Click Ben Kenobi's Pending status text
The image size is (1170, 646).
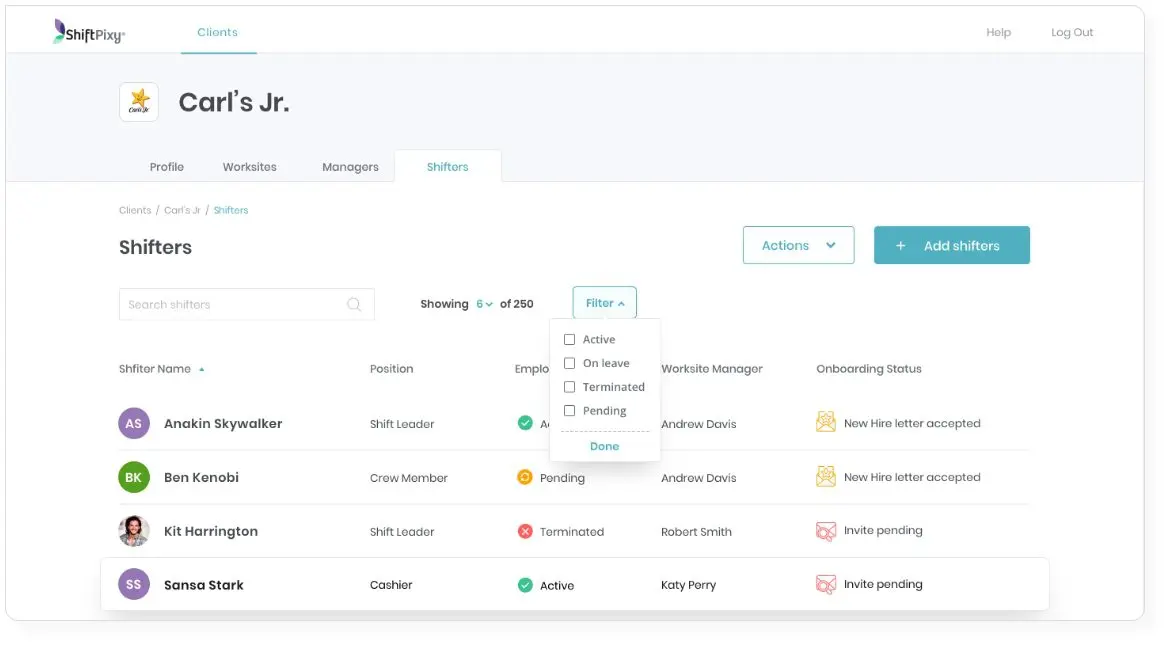point(562,478)
